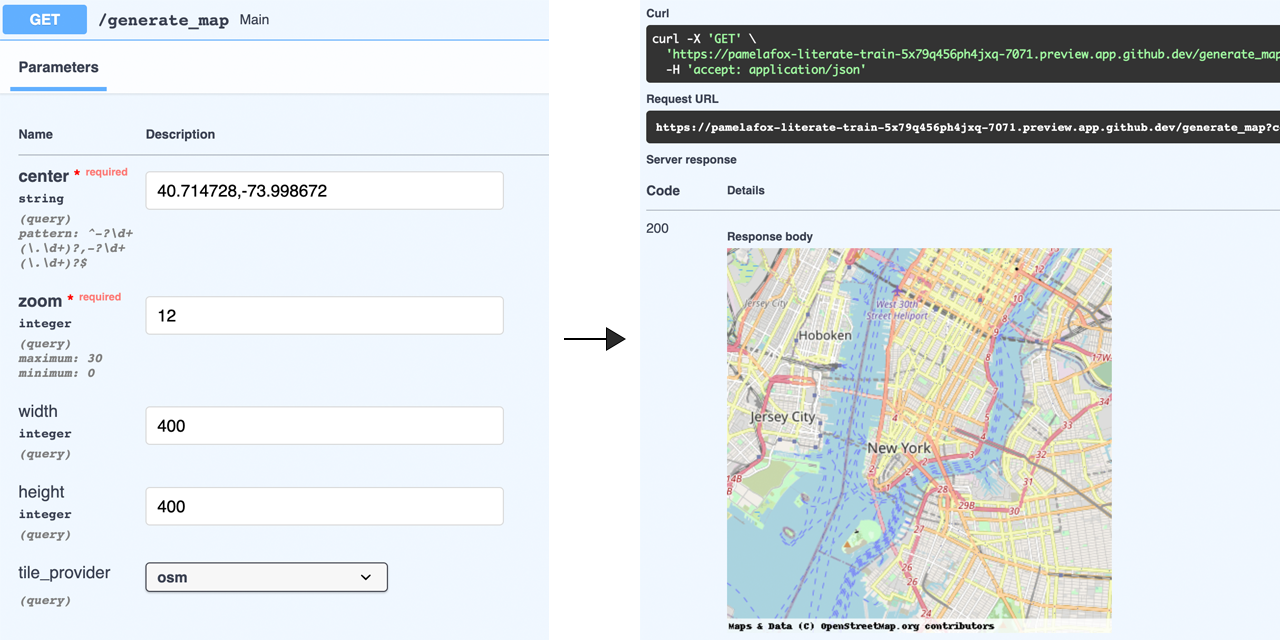Image resolution: width=1280 pixels, height=640 pixels.
Task: Click the Response body heading
Action: point(769,237)
